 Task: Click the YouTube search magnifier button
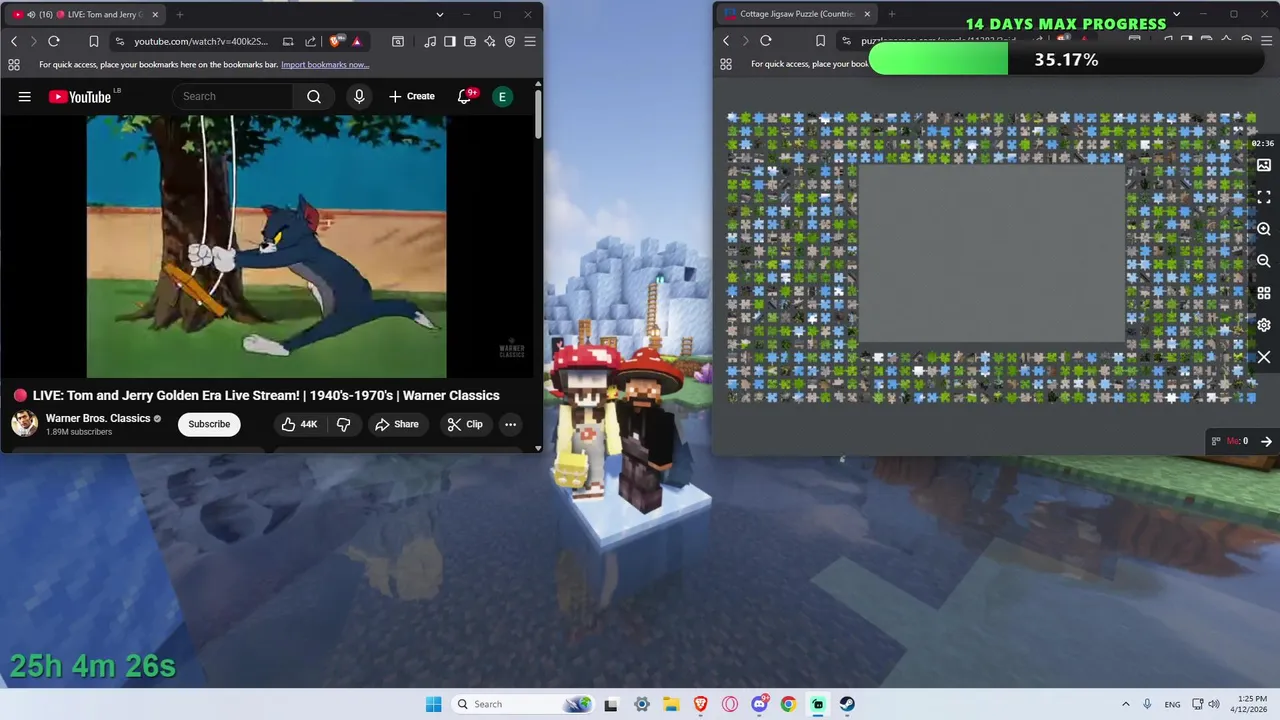(314, 96)
